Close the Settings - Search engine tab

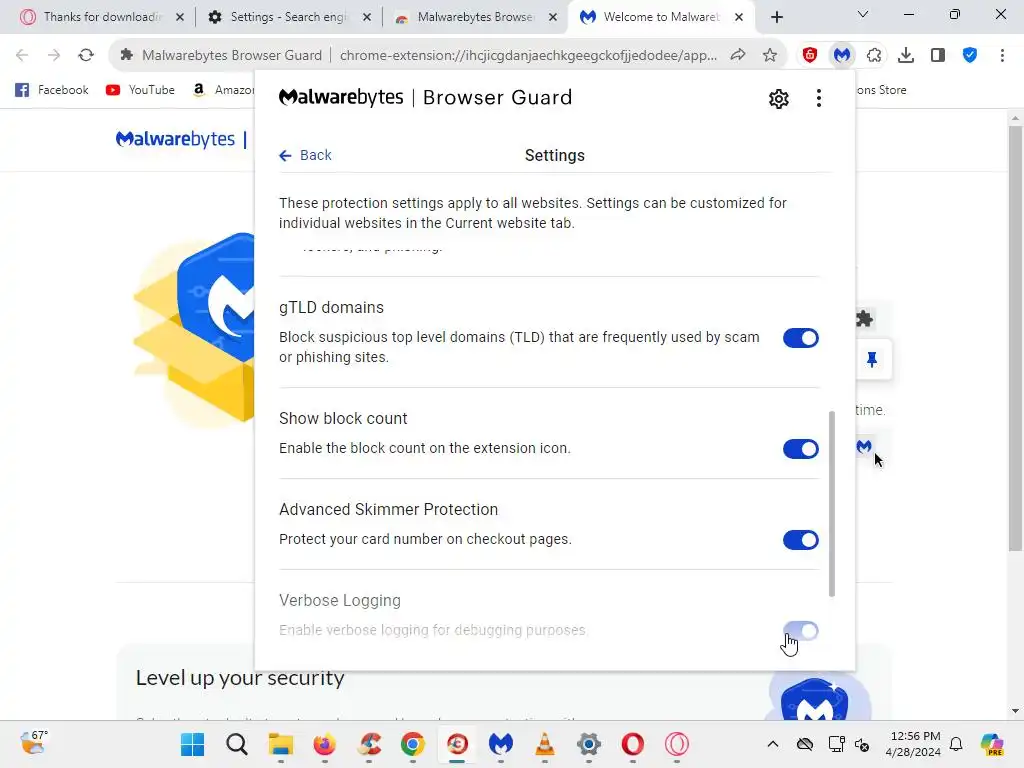[367, 17]
